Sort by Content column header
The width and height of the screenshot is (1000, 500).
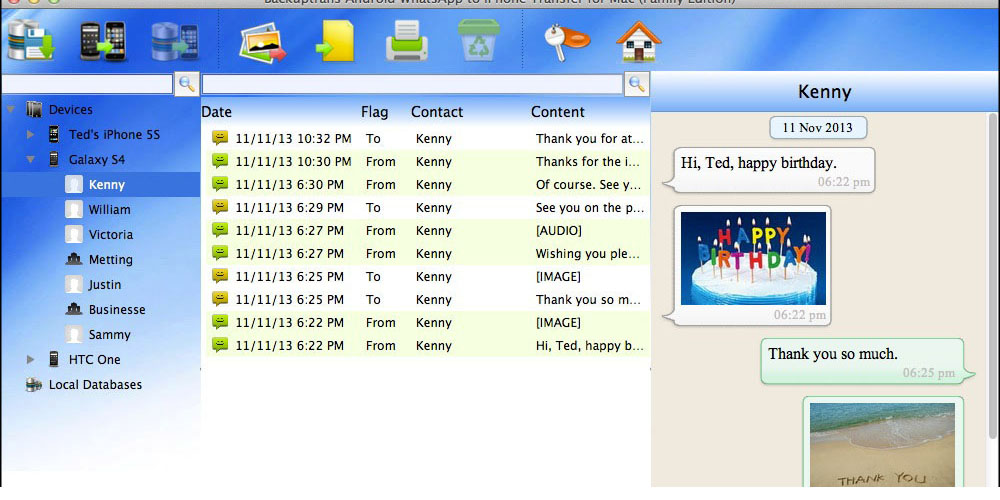coord(557,112)
